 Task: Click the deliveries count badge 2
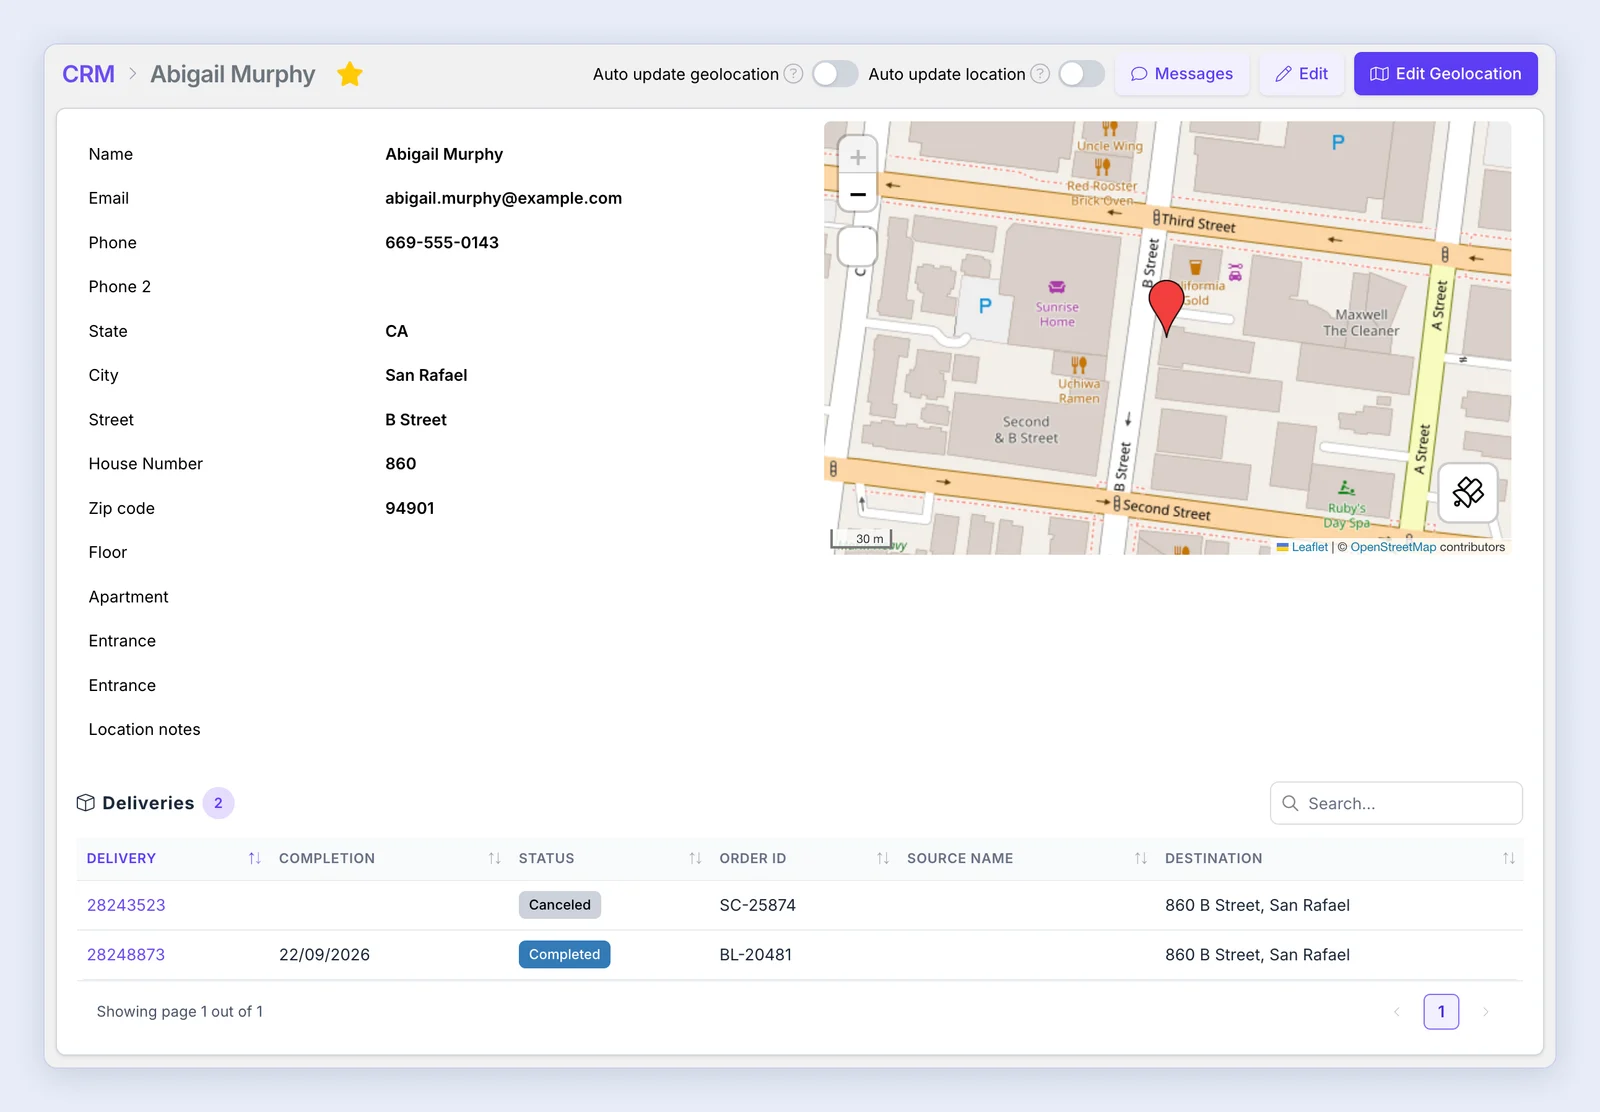(x=218, y=803)
